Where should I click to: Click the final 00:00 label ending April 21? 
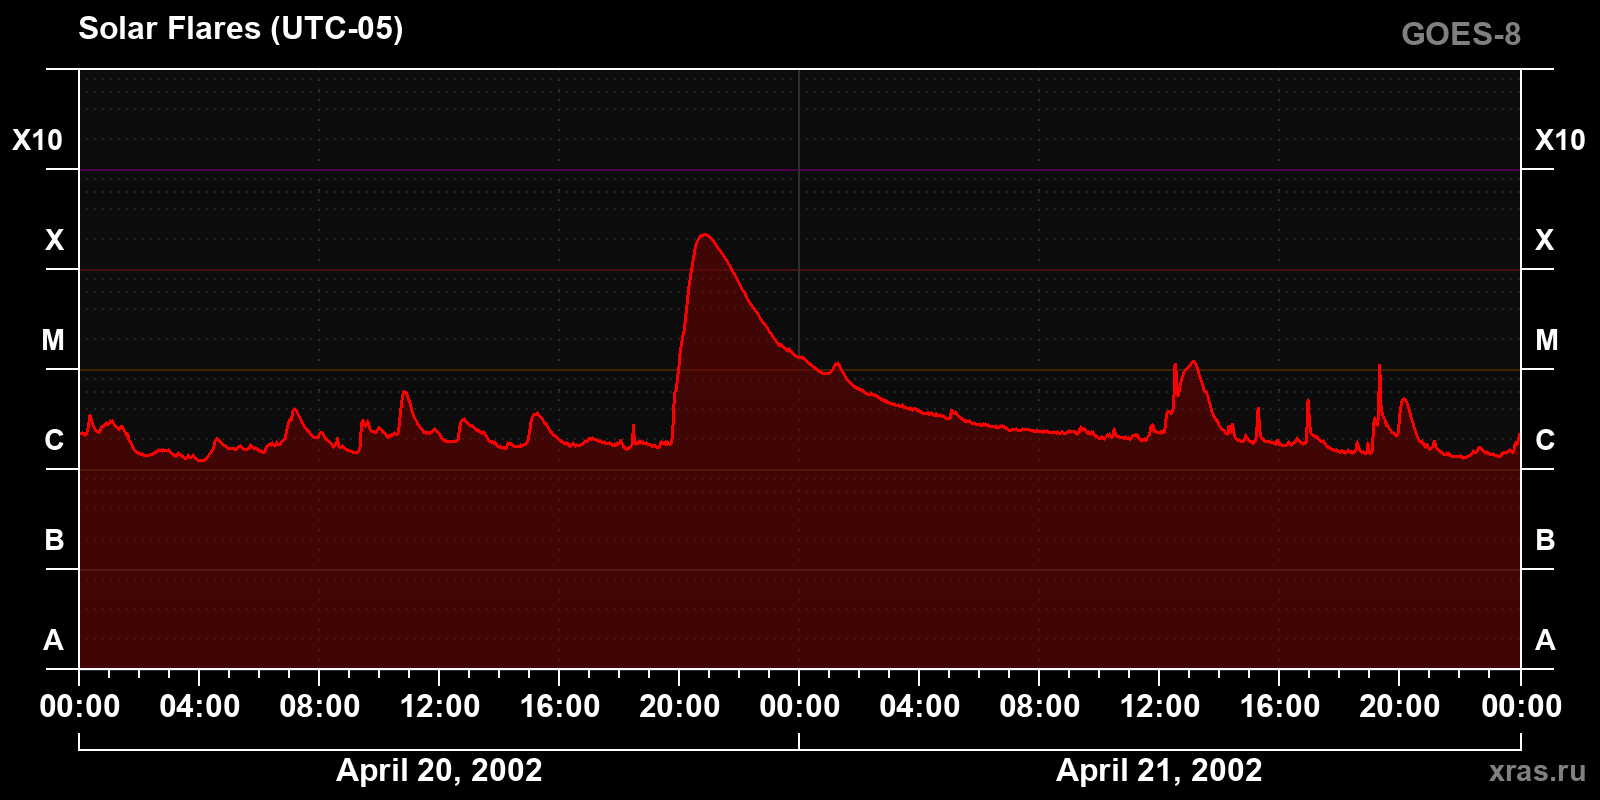1521,706
